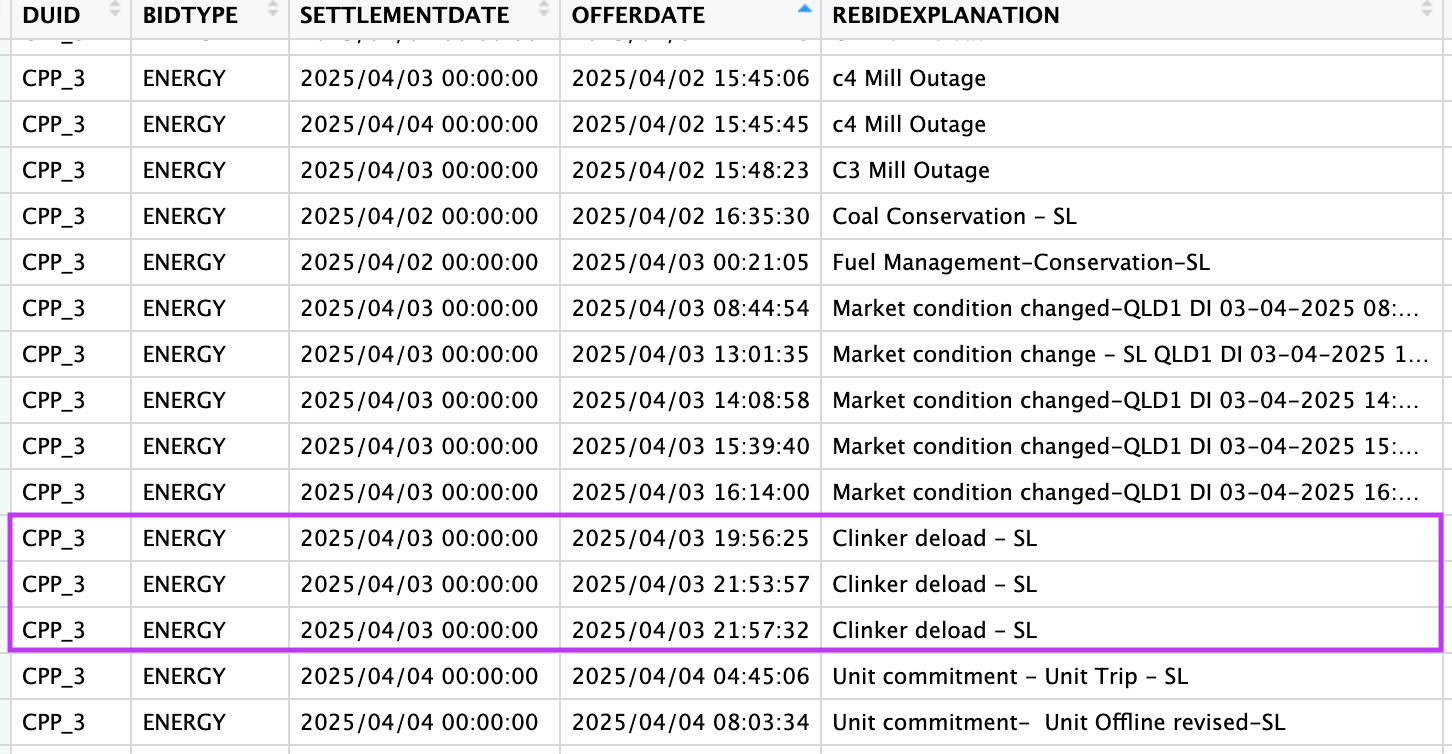The height and width of the screenshot is (754, 1452).
Task: Select offer date 2025/04/02 15:48:23
Action: (x=690, y=170)
